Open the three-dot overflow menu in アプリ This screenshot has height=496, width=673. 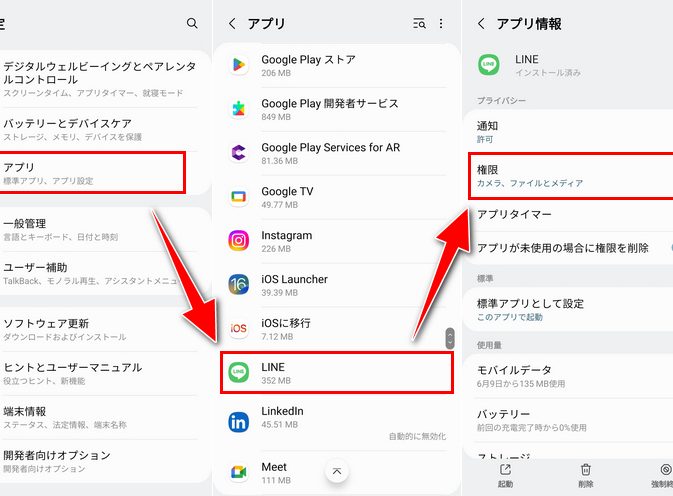[x=441, y=24]
